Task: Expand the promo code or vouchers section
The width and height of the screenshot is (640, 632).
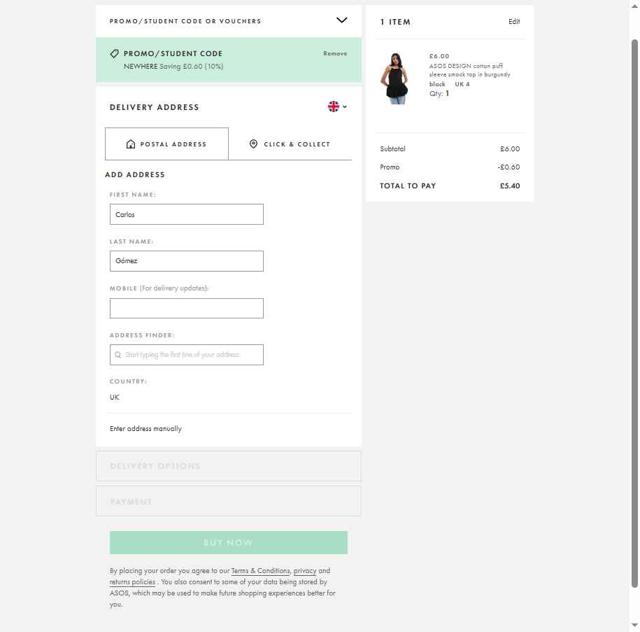Action: 341,20
